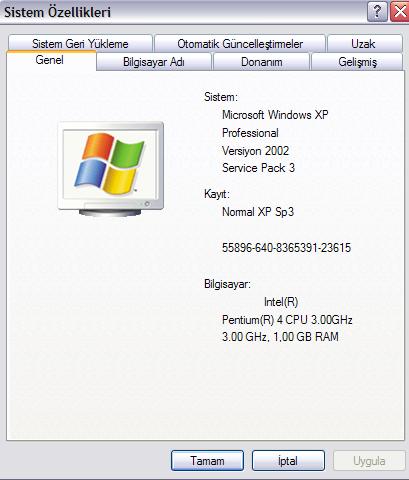Click the Microsoft Windows XP text

[x=275, y=115]
